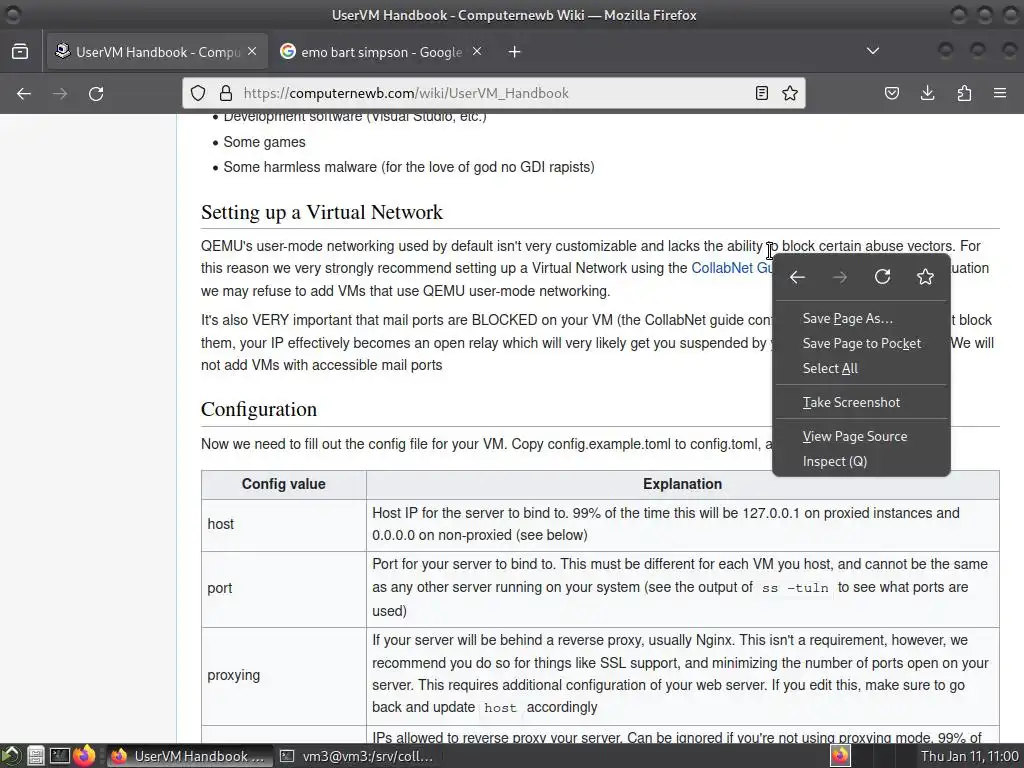The height and width of the screenshot is (768, 1024).
Task: Open a new tab with the plus icon
Action: [515, 52]
